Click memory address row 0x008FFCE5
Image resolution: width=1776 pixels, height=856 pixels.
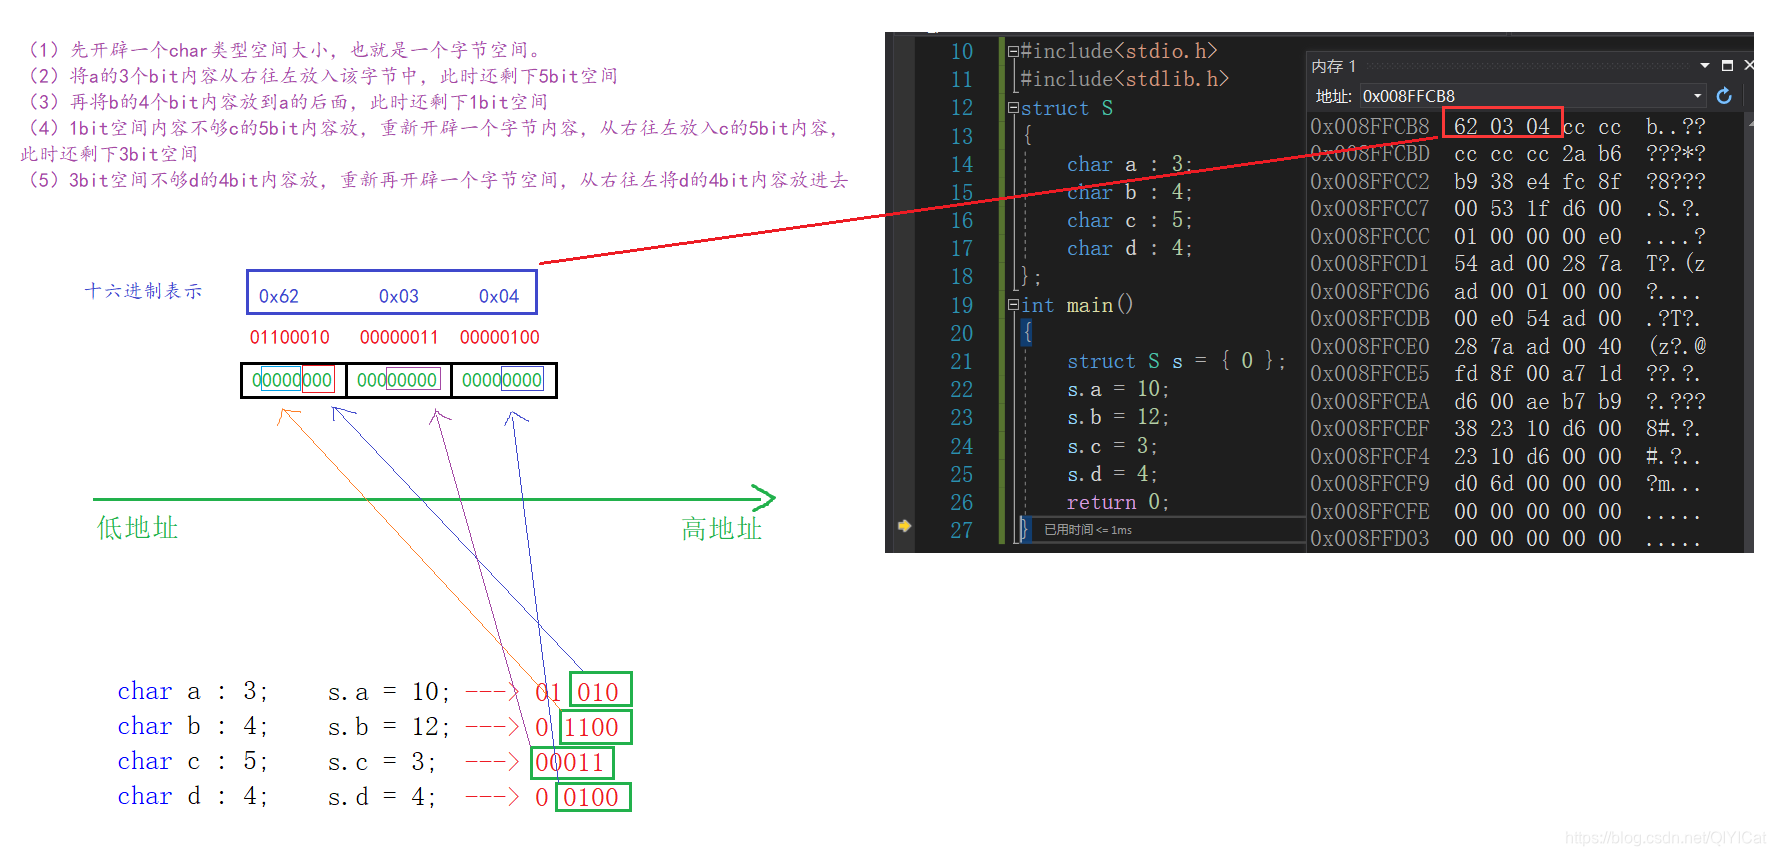[x=1370, y=374]
